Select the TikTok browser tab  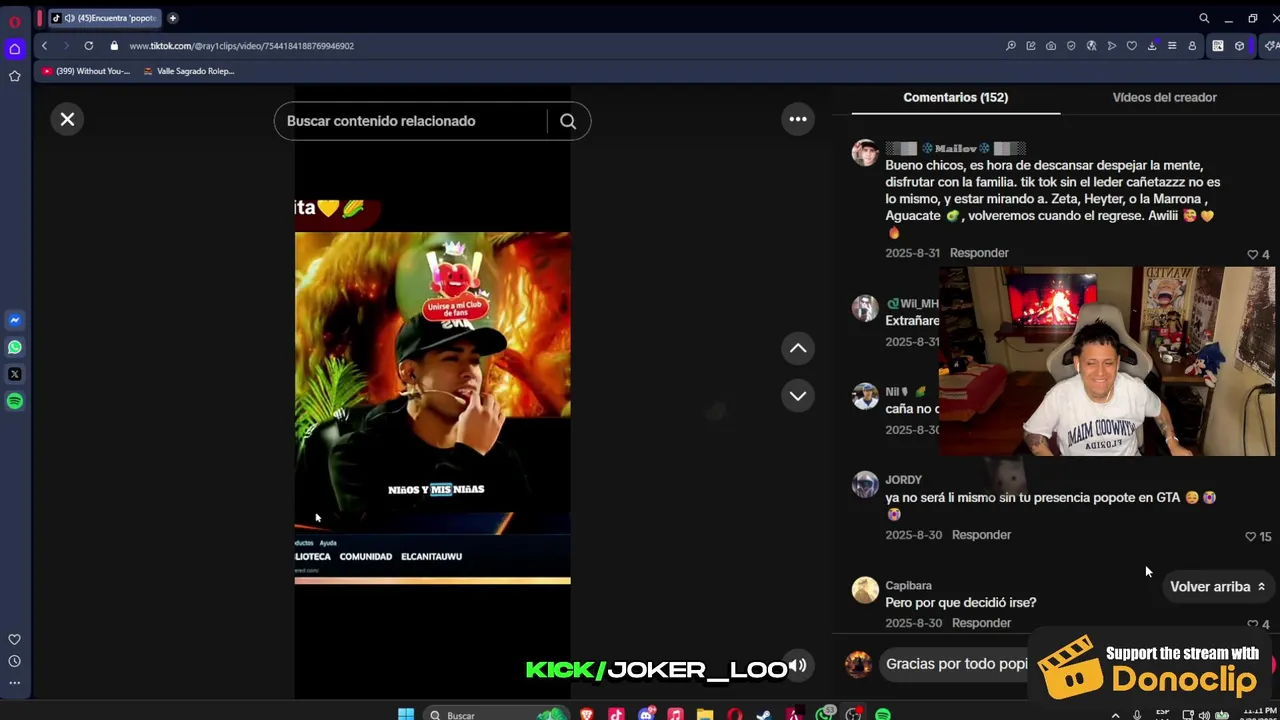coord(103,18)
